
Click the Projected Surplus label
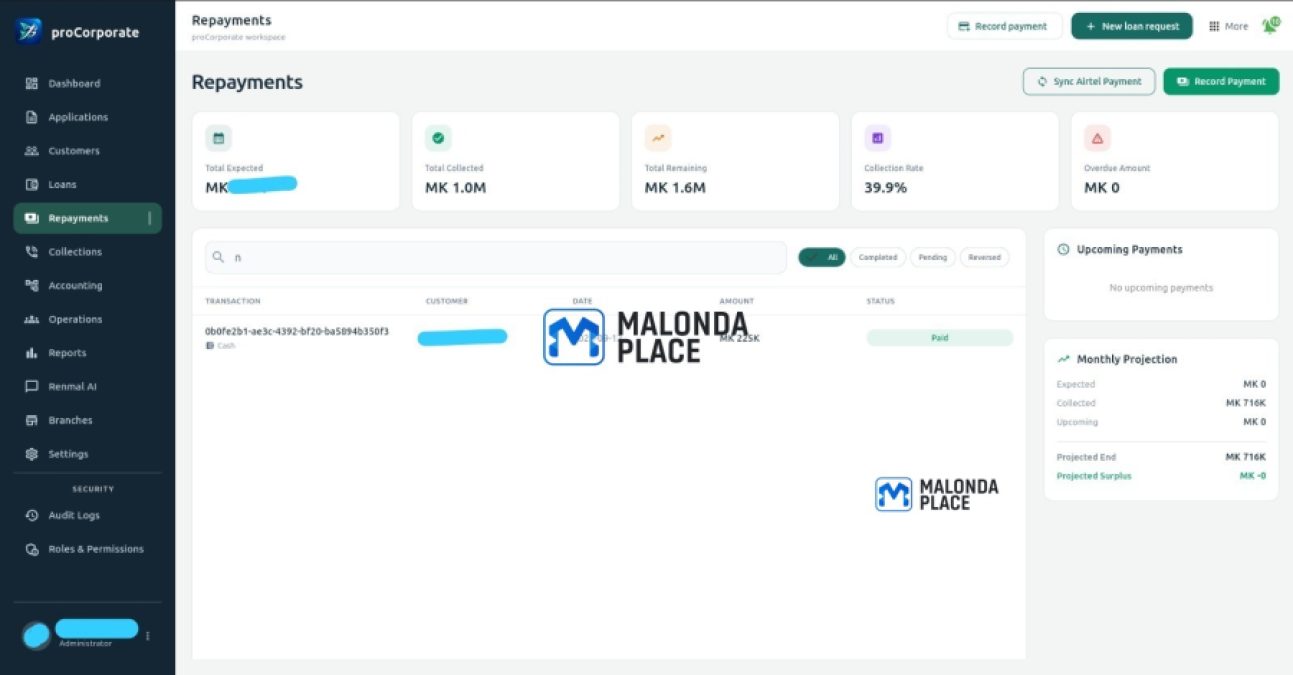click(x=1094, y=476)
